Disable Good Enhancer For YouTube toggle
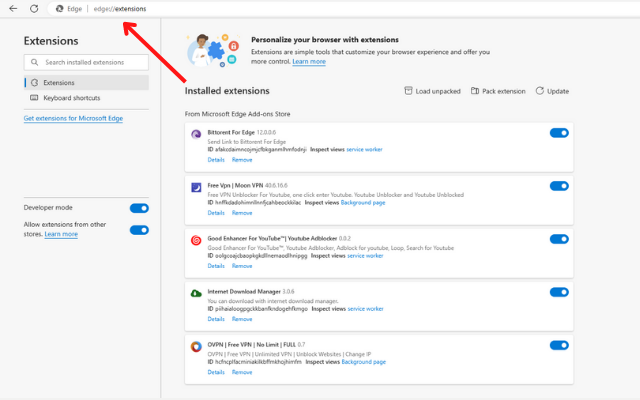The height and width of the screenshot is (400, 640). coord(559,239)
